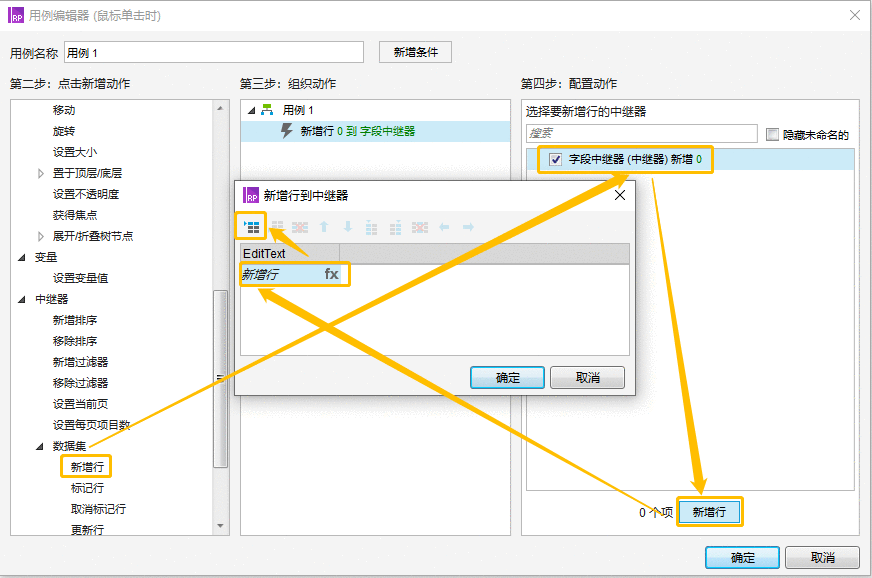872x578 pixels.
Task: Click the 新增行 button beside 0 个项
Action: (x=710, y=512)
